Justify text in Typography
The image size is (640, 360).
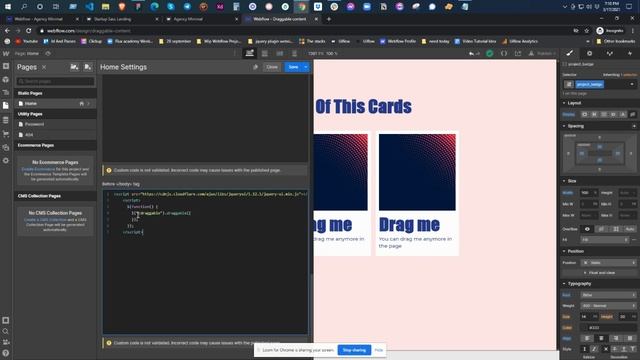(x=630, y=338)
